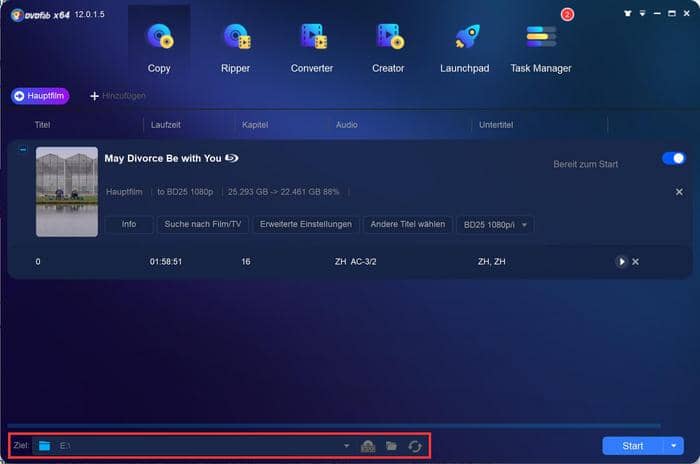
Task: Click the chapter count 16
Action: 246,262
